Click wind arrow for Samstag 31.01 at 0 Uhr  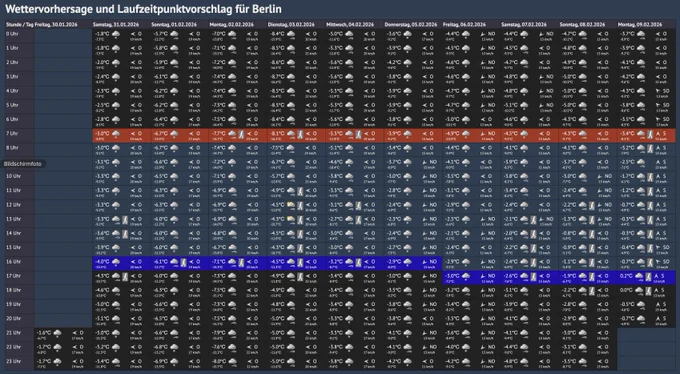point(133,34)
